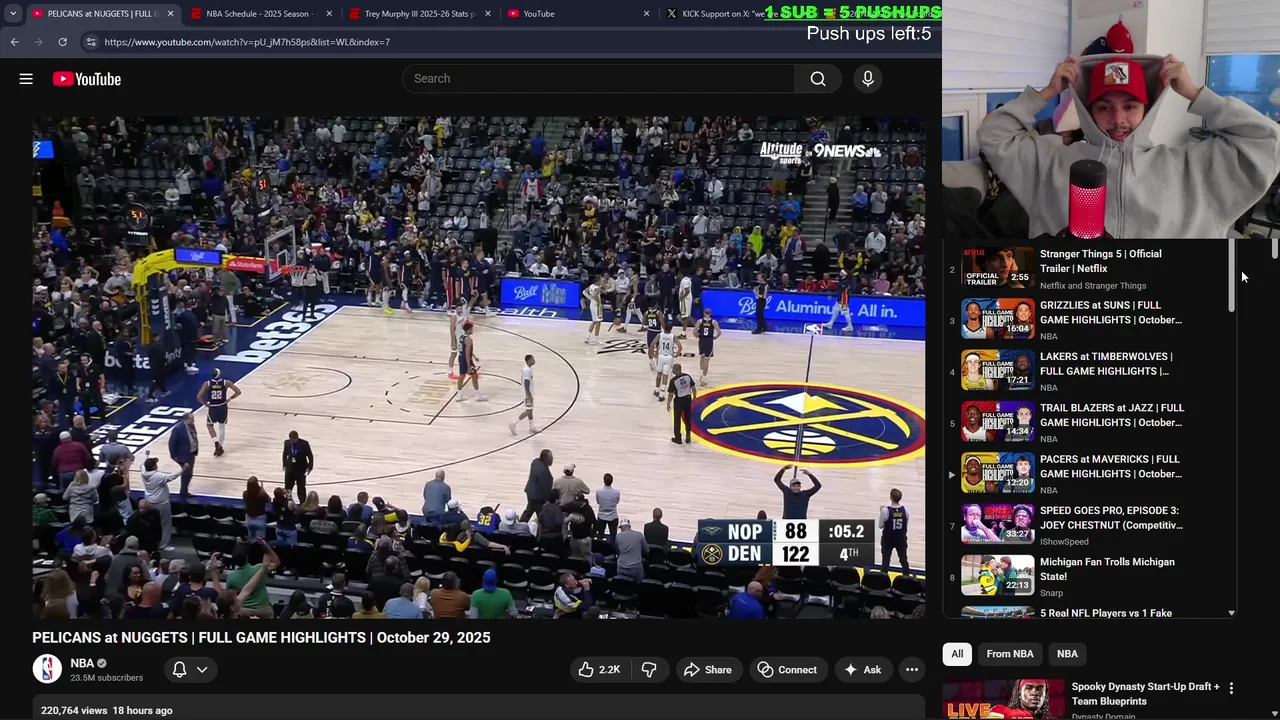Open the more actions three-dot button

912,670
